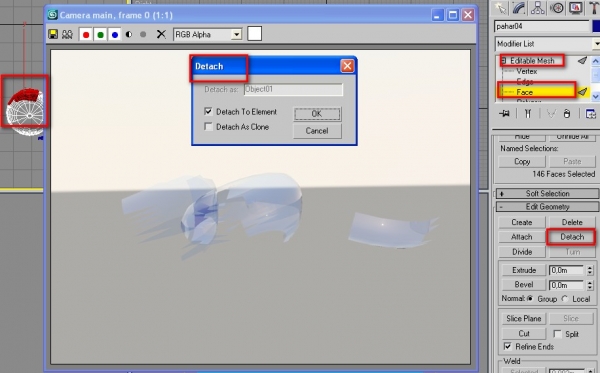Click the Attach button
This screenshot has width=600, height=373.
pyautogui.click(x=522, y=237)
